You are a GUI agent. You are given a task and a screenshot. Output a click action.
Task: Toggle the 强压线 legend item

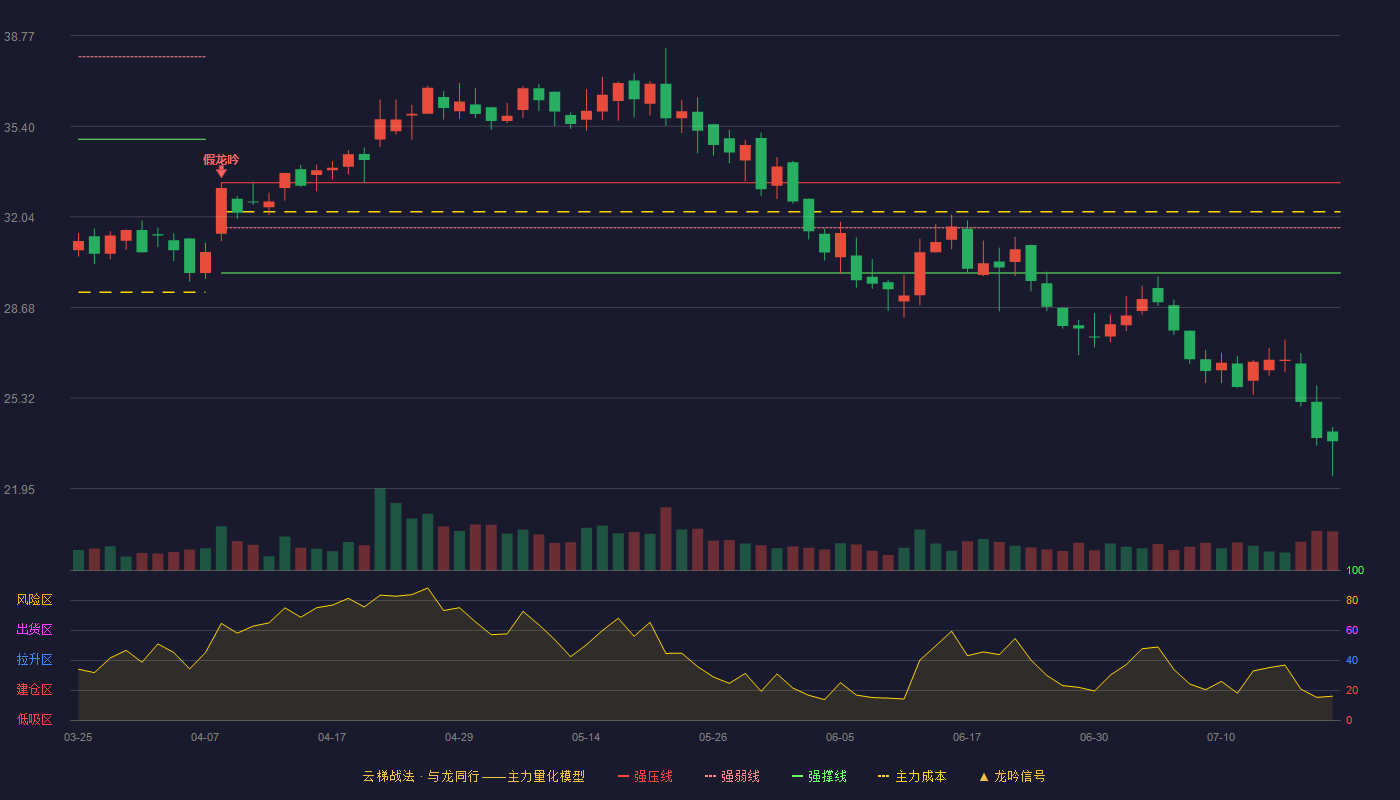(x=645, y=776)
